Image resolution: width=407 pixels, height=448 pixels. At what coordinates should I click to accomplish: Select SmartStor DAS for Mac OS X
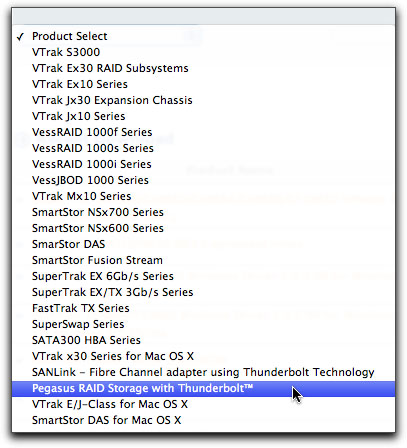(x=203, y=420)
